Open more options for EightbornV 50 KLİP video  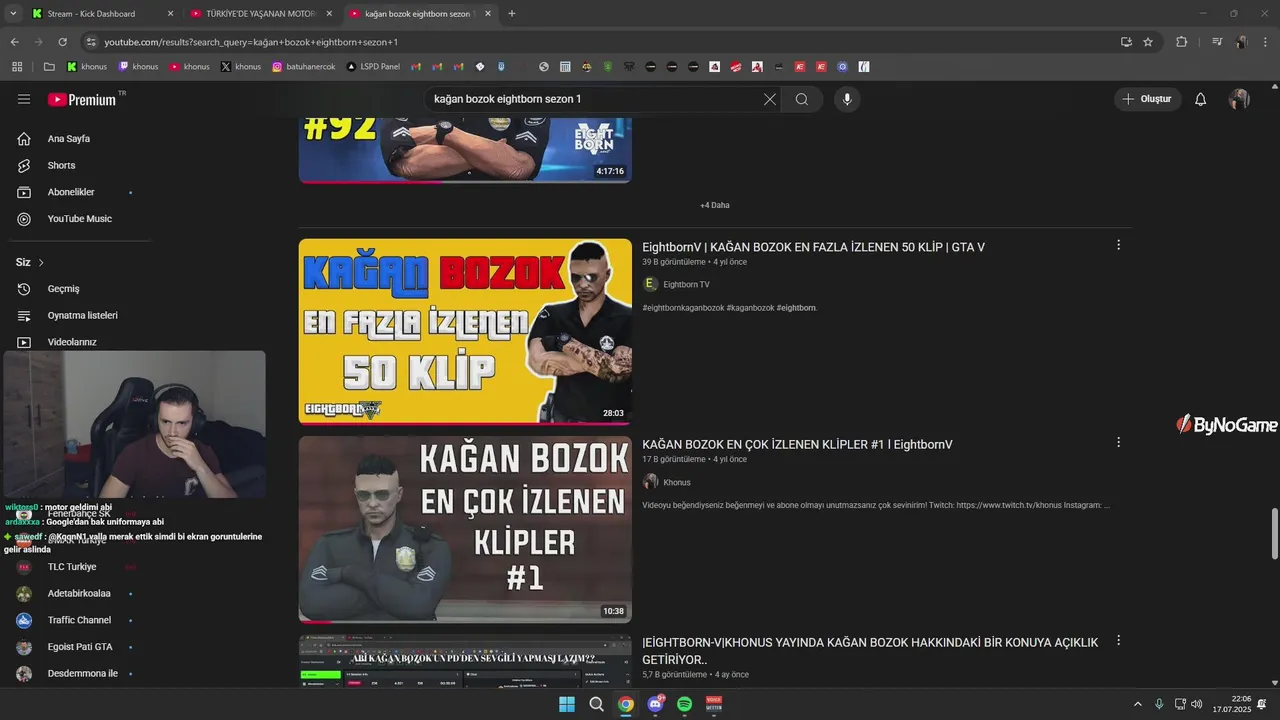coord(1118,245)
